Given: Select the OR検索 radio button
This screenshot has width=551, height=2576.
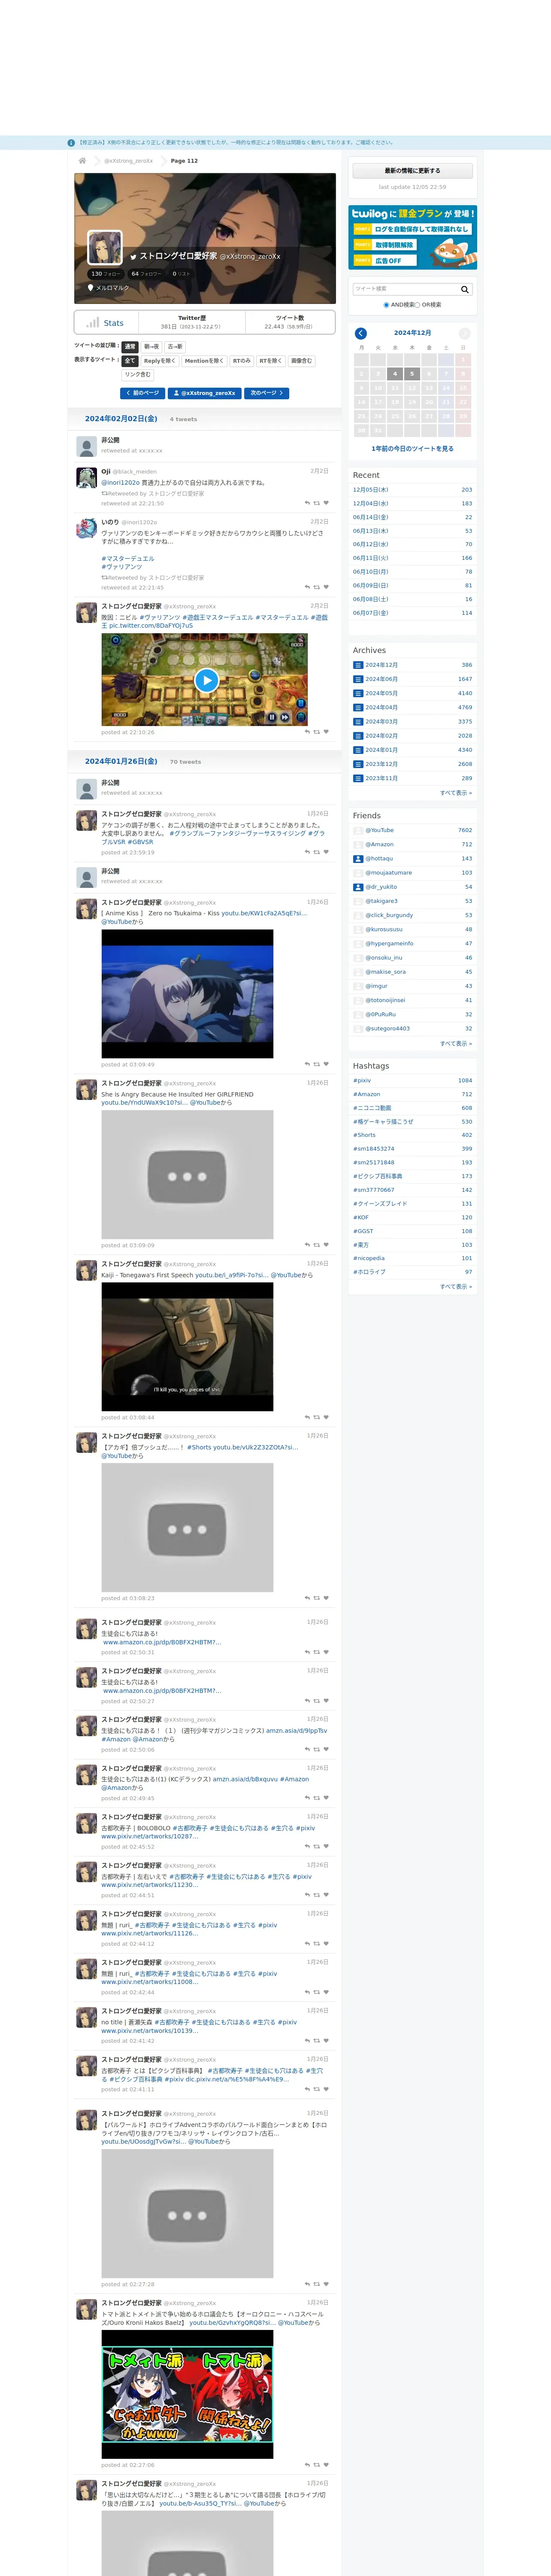Looking at the screenshot, I should point(418,305).
